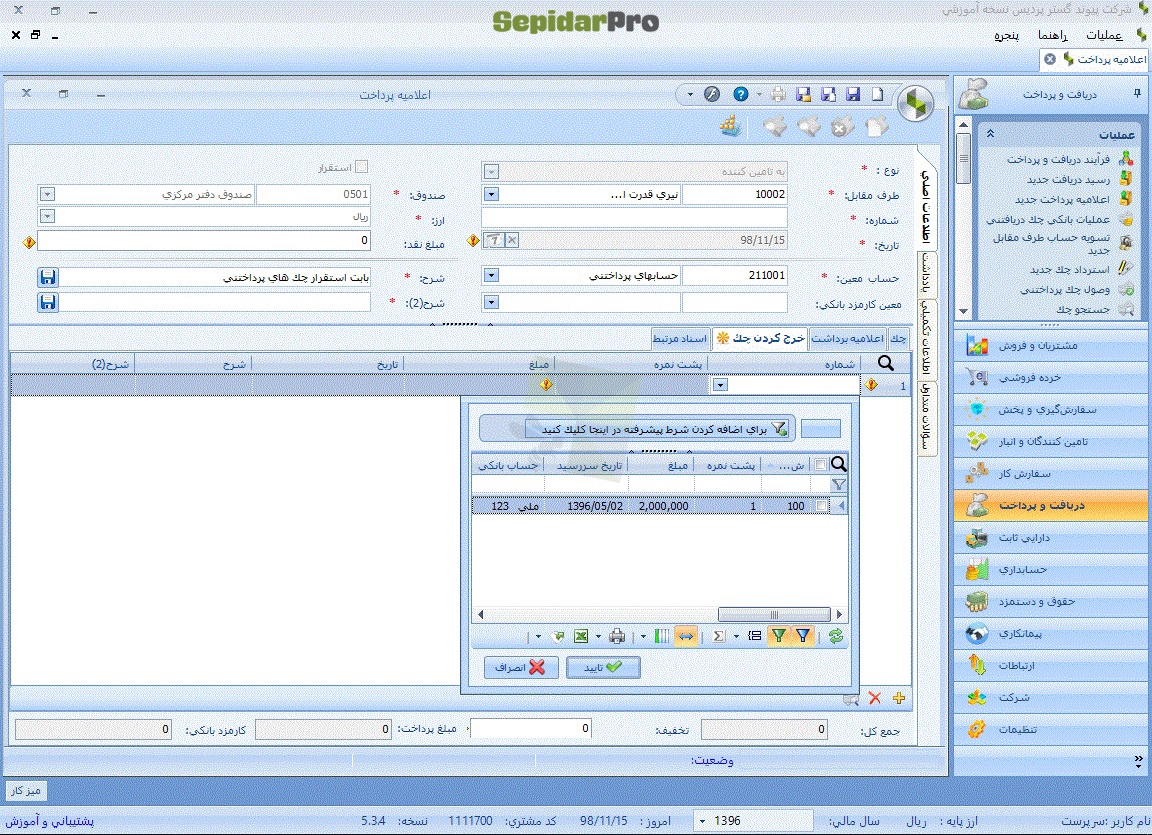Open the ارز dropdown arrow
This screenshot has height=835, width=1152.
[47, 217]
